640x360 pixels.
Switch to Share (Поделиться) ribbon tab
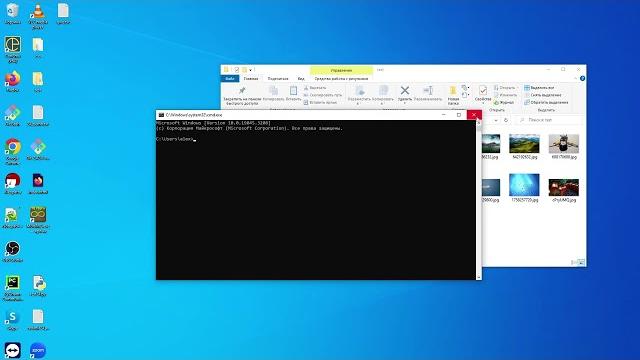click(278, 78)
